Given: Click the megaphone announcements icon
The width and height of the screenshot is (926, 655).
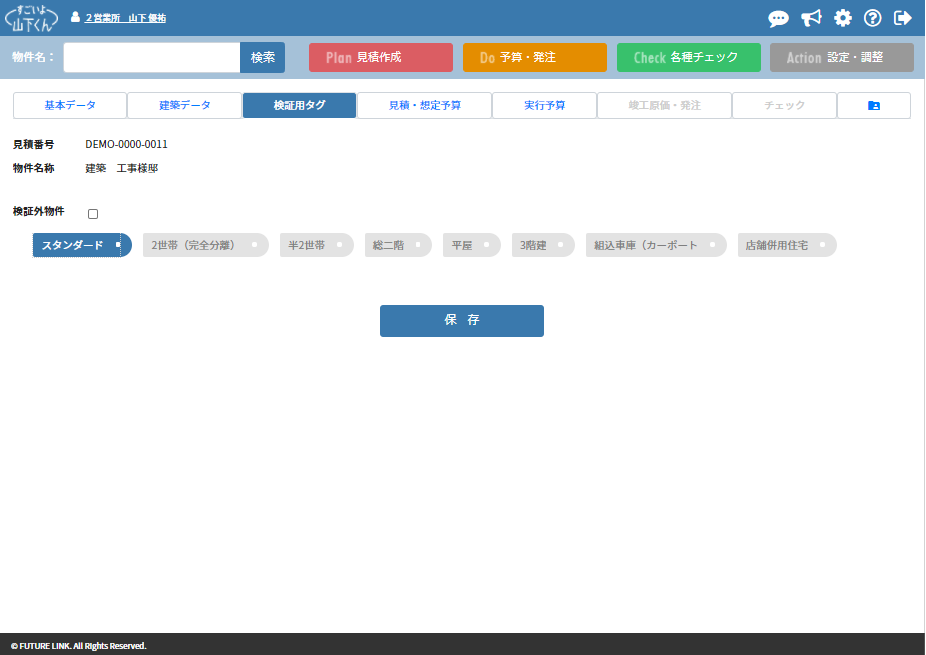Looking at the screenshot, I should tap(811, 18).
